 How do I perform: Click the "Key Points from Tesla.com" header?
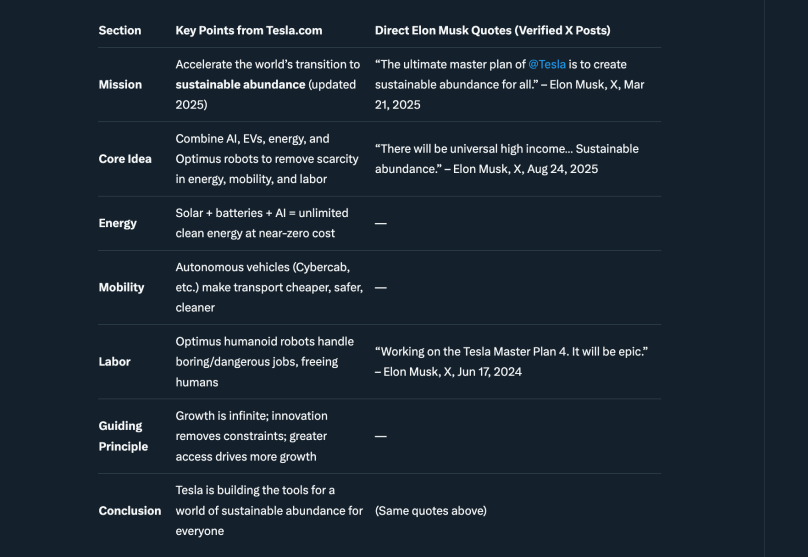[x=249, y=30]
